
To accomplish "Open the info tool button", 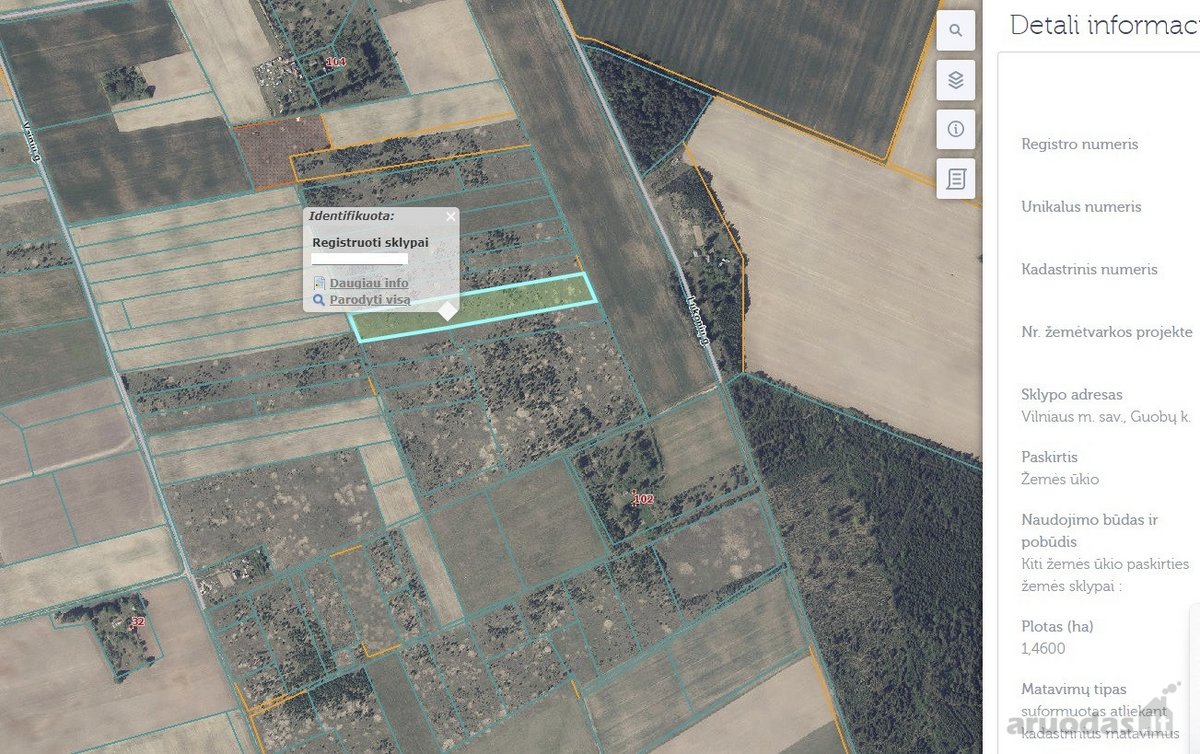I will point(956,129).
